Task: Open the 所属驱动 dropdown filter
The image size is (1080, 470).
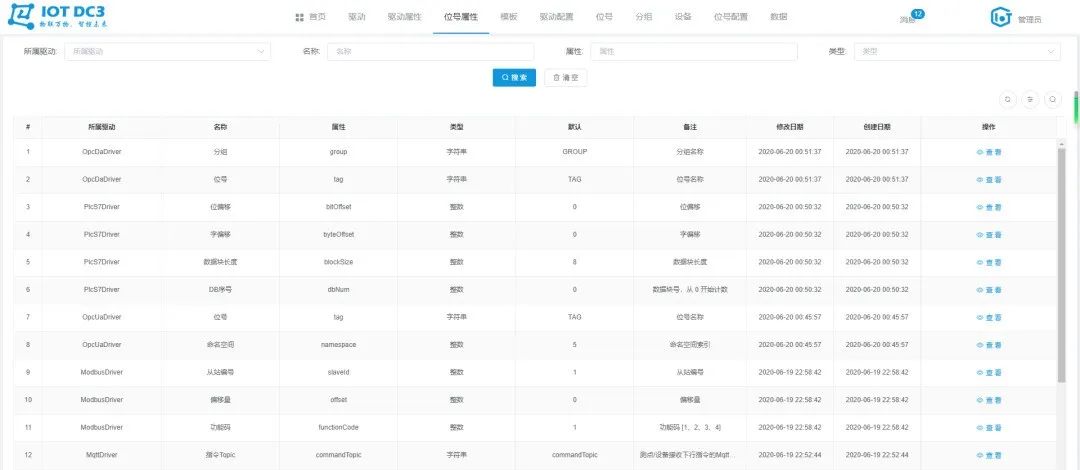Action: (x=167, y=52)
